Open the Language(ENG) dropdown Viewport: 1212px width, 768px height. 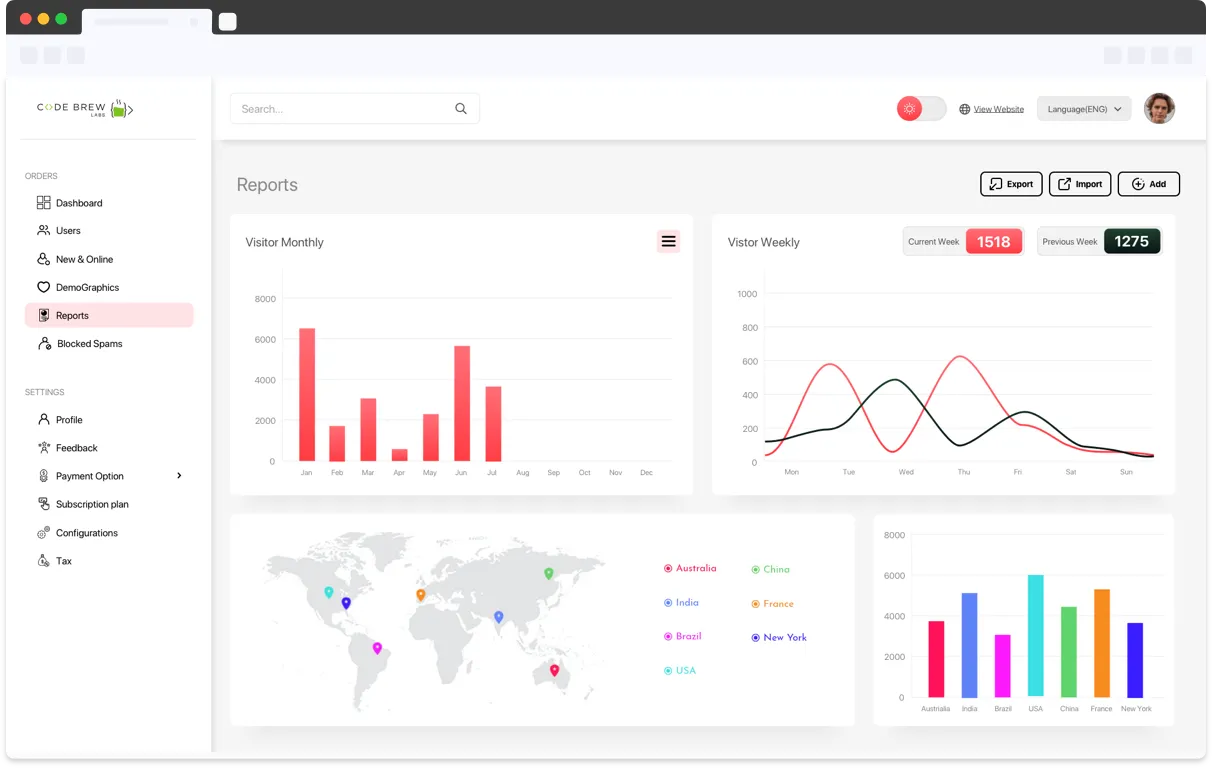[1084, 109]
